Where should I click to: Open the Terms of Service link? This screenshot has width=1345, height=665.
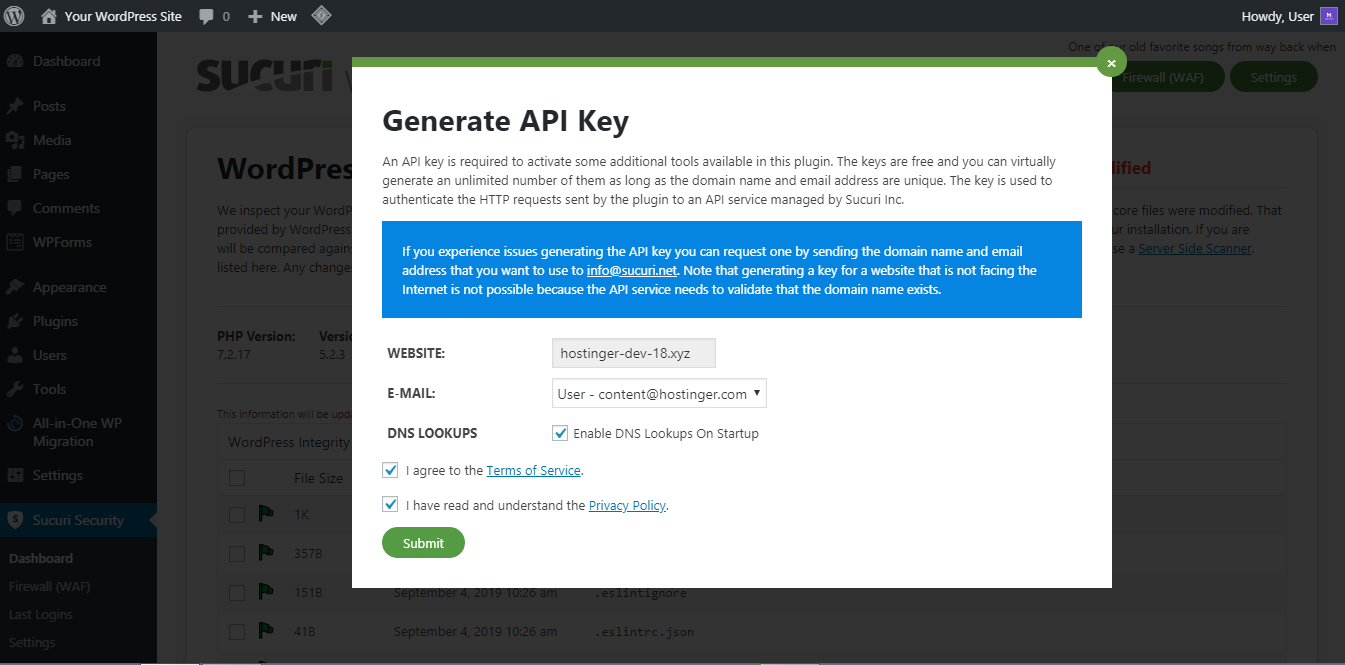click(x=533, y=470)
